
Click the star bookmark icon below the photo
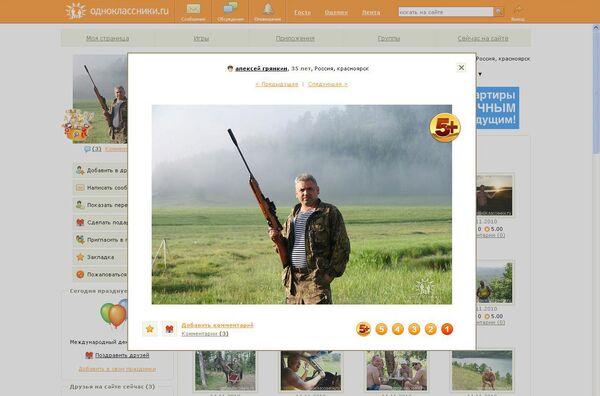click(150, 329)
